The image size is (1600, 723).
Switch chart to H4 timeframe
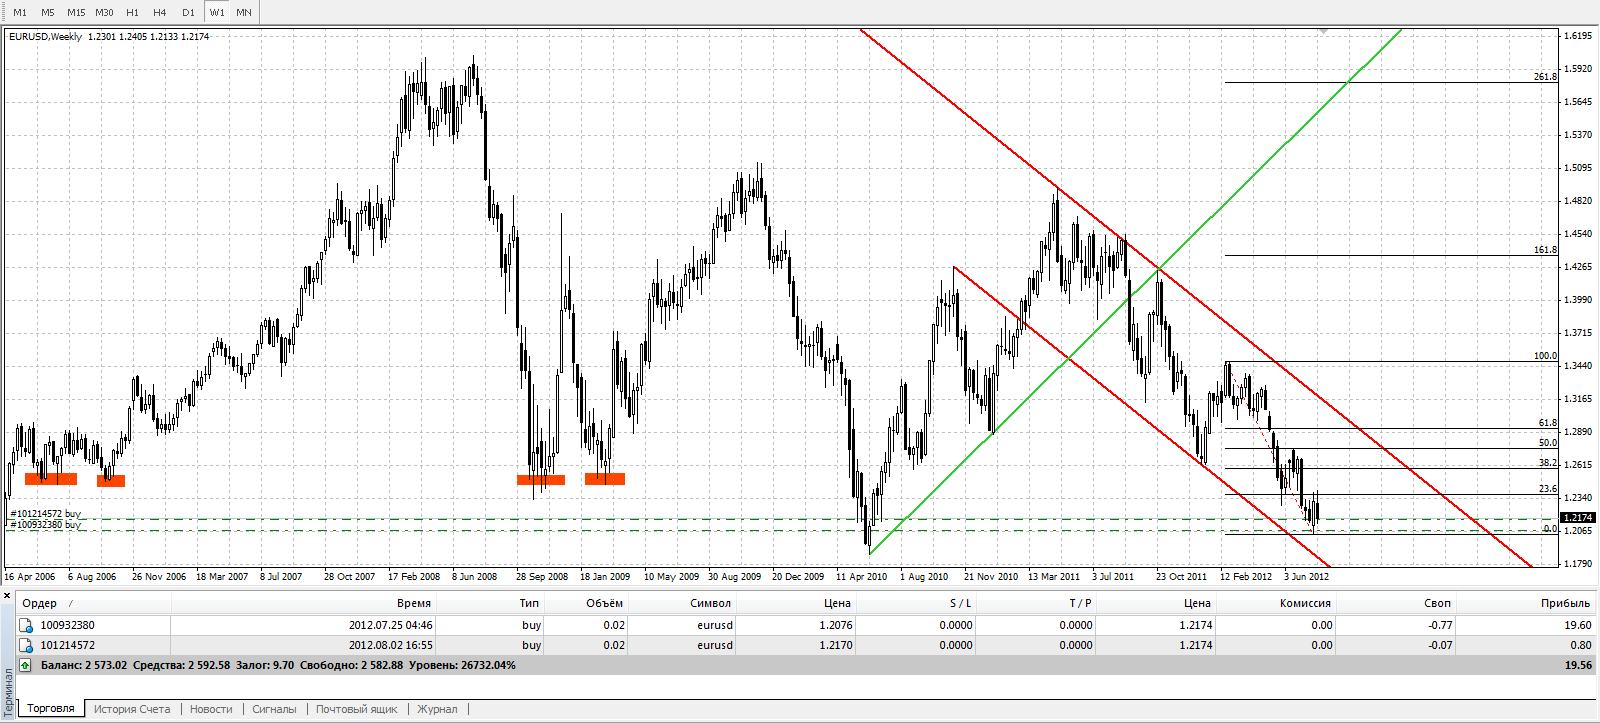pyautogui.click(x=160, y=12)
